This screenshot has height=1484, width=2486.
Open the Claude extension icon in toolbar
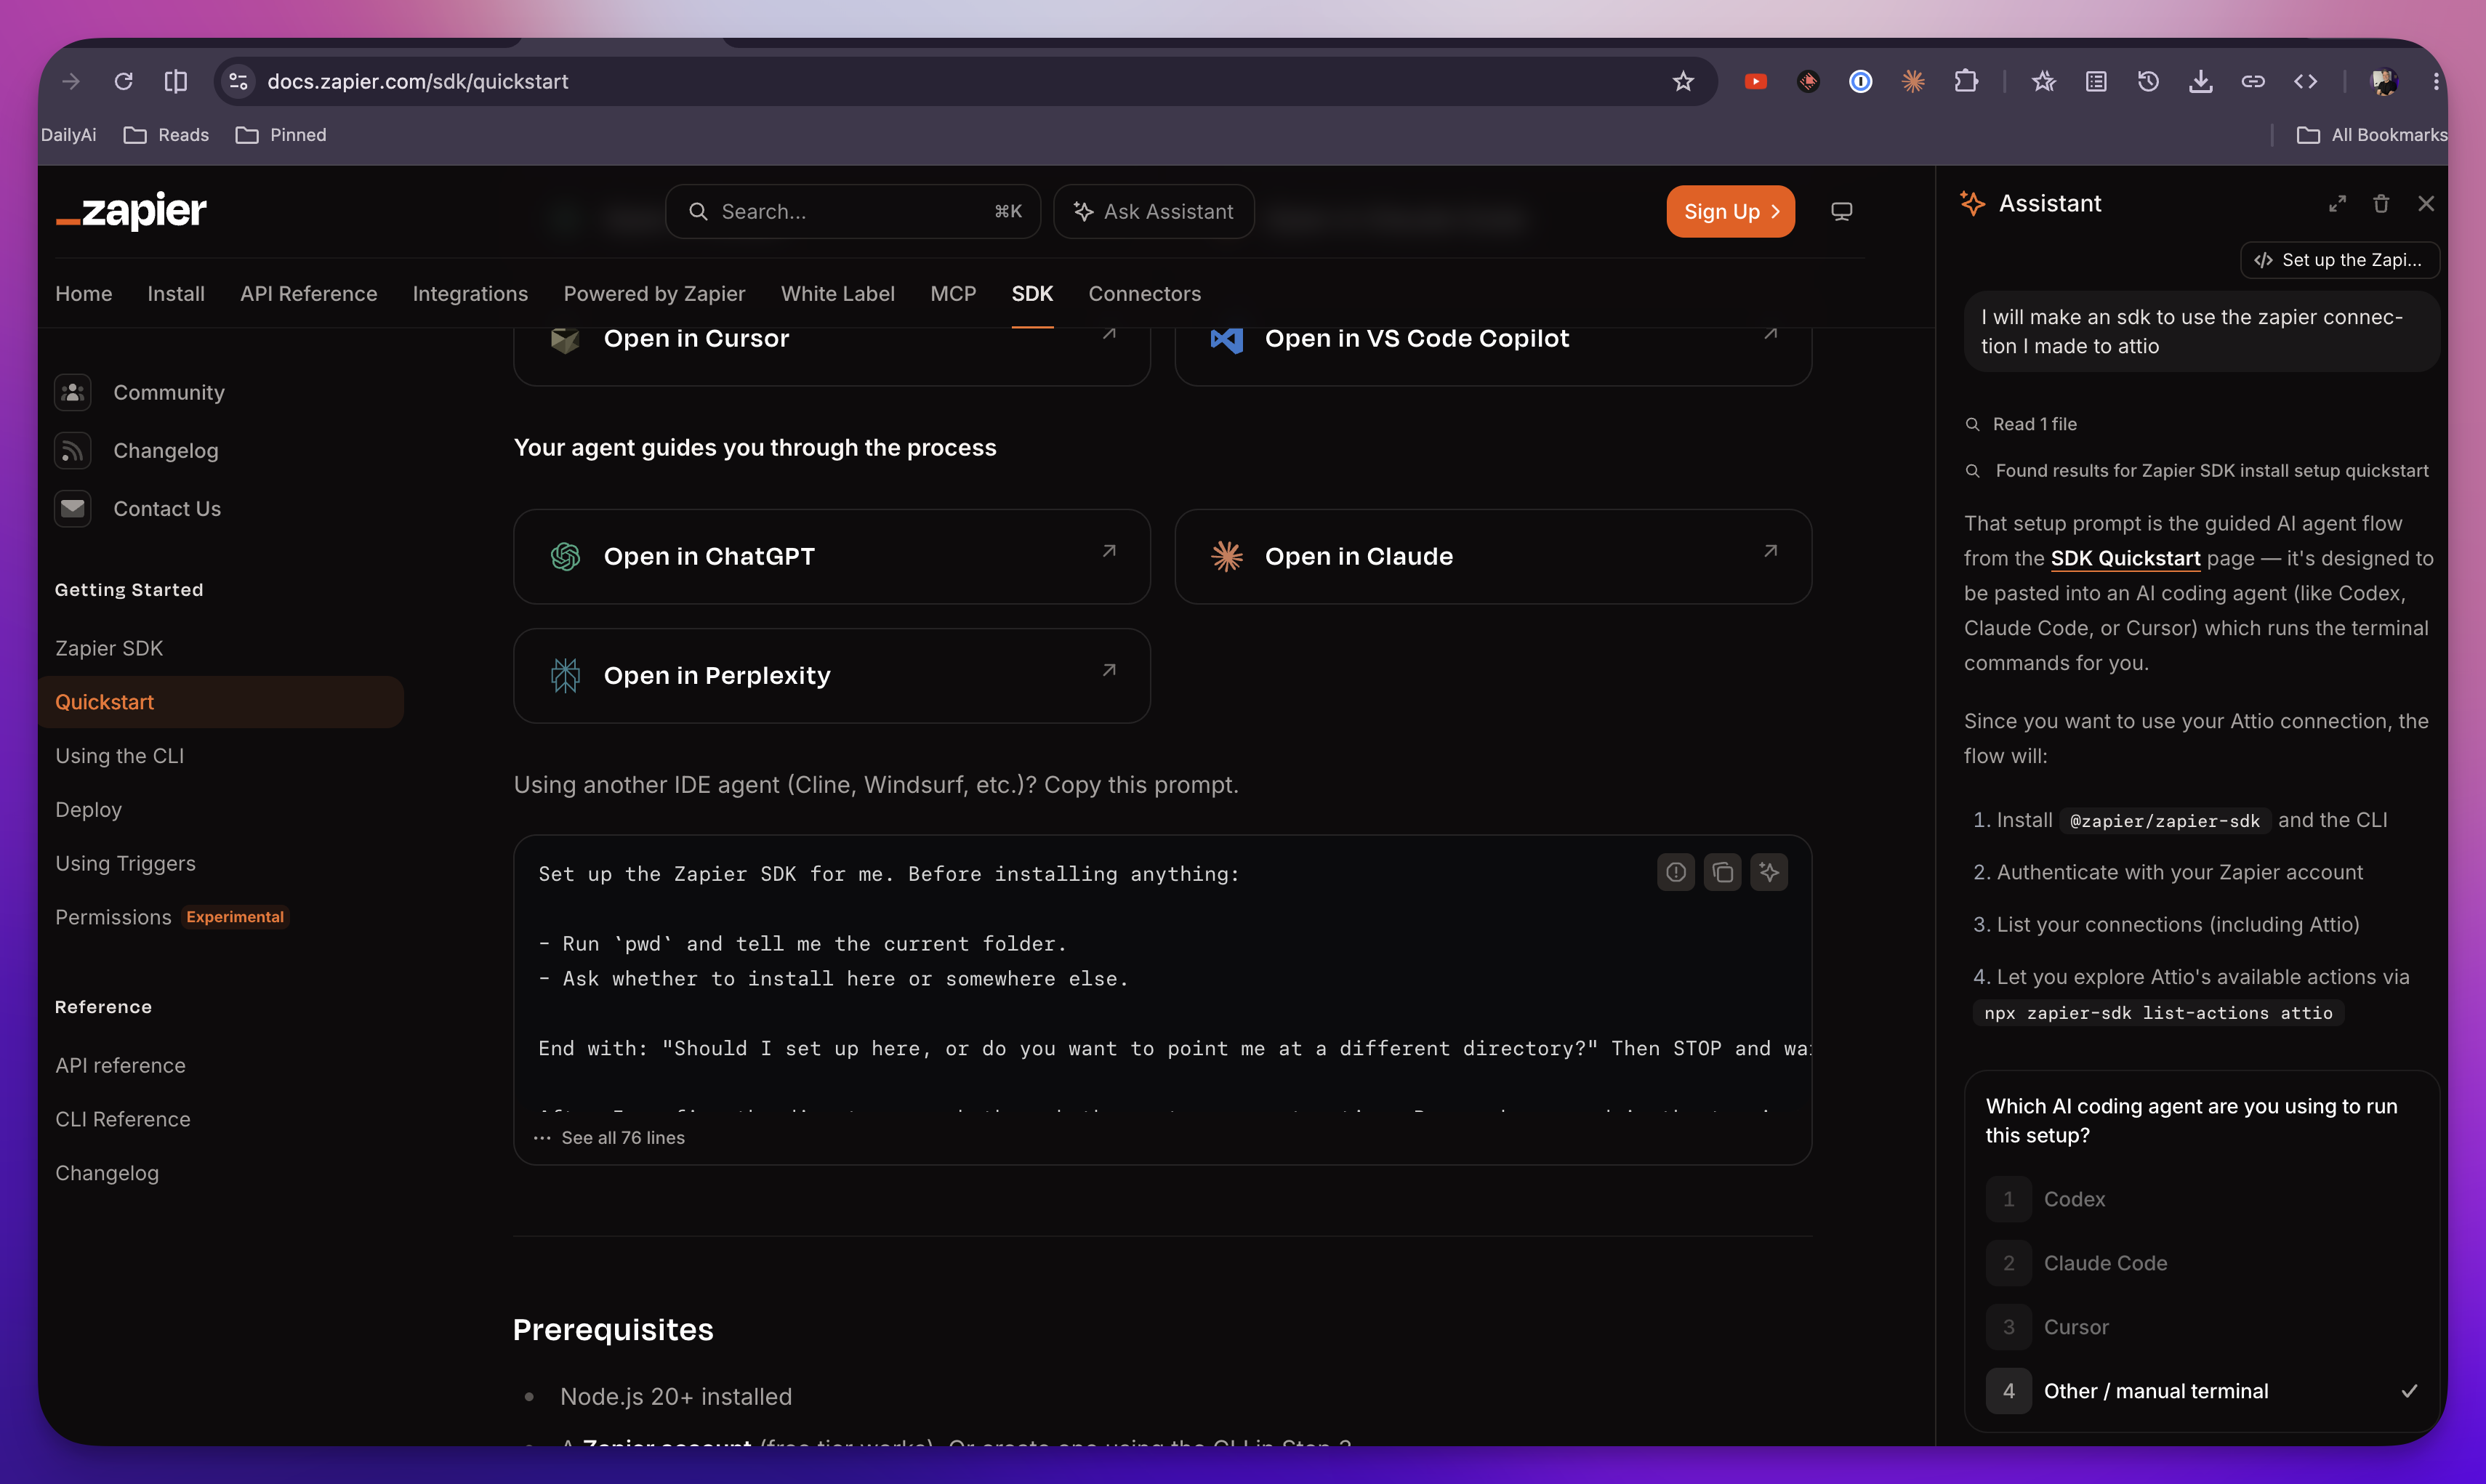[x=1912, y=81]
